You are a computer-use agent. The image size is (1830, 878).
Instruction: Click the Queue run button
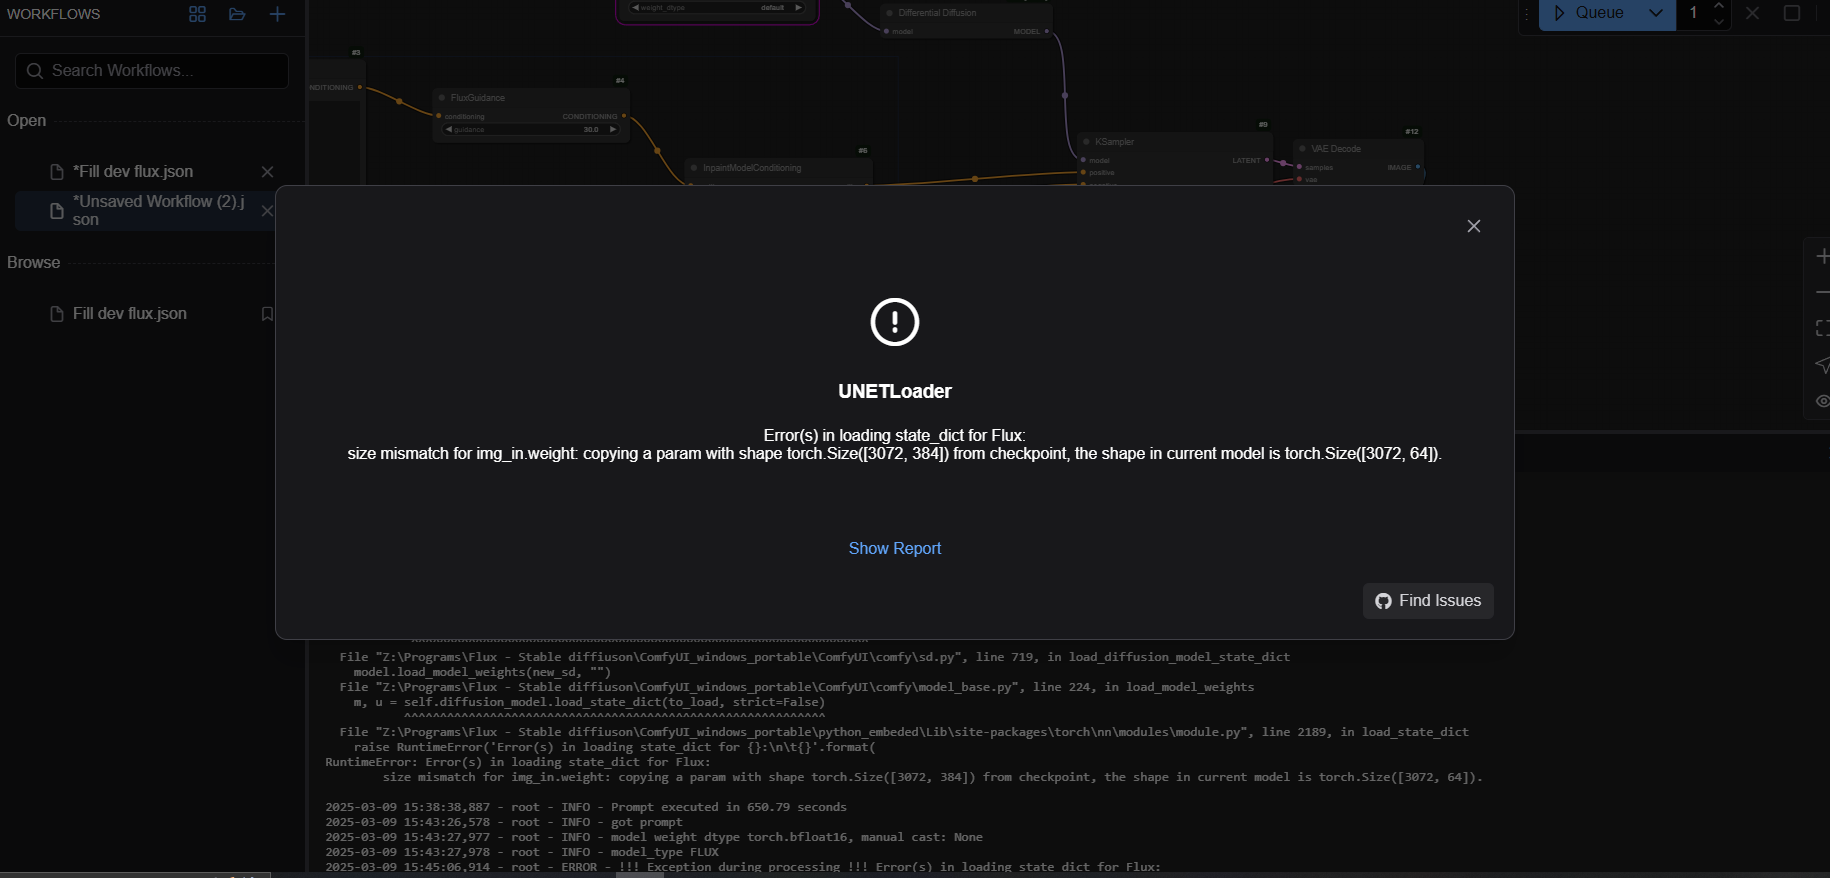coord(1588,13)
